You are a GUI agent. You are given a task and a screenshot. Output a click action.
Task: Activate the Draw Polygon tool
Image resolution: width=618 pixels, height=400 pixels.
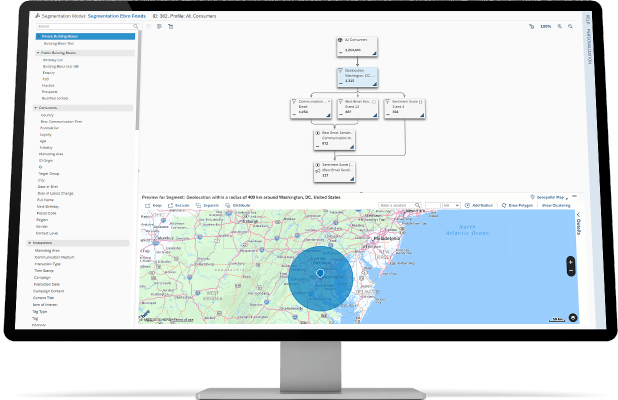pyautogui.click(x=517, y=205)
